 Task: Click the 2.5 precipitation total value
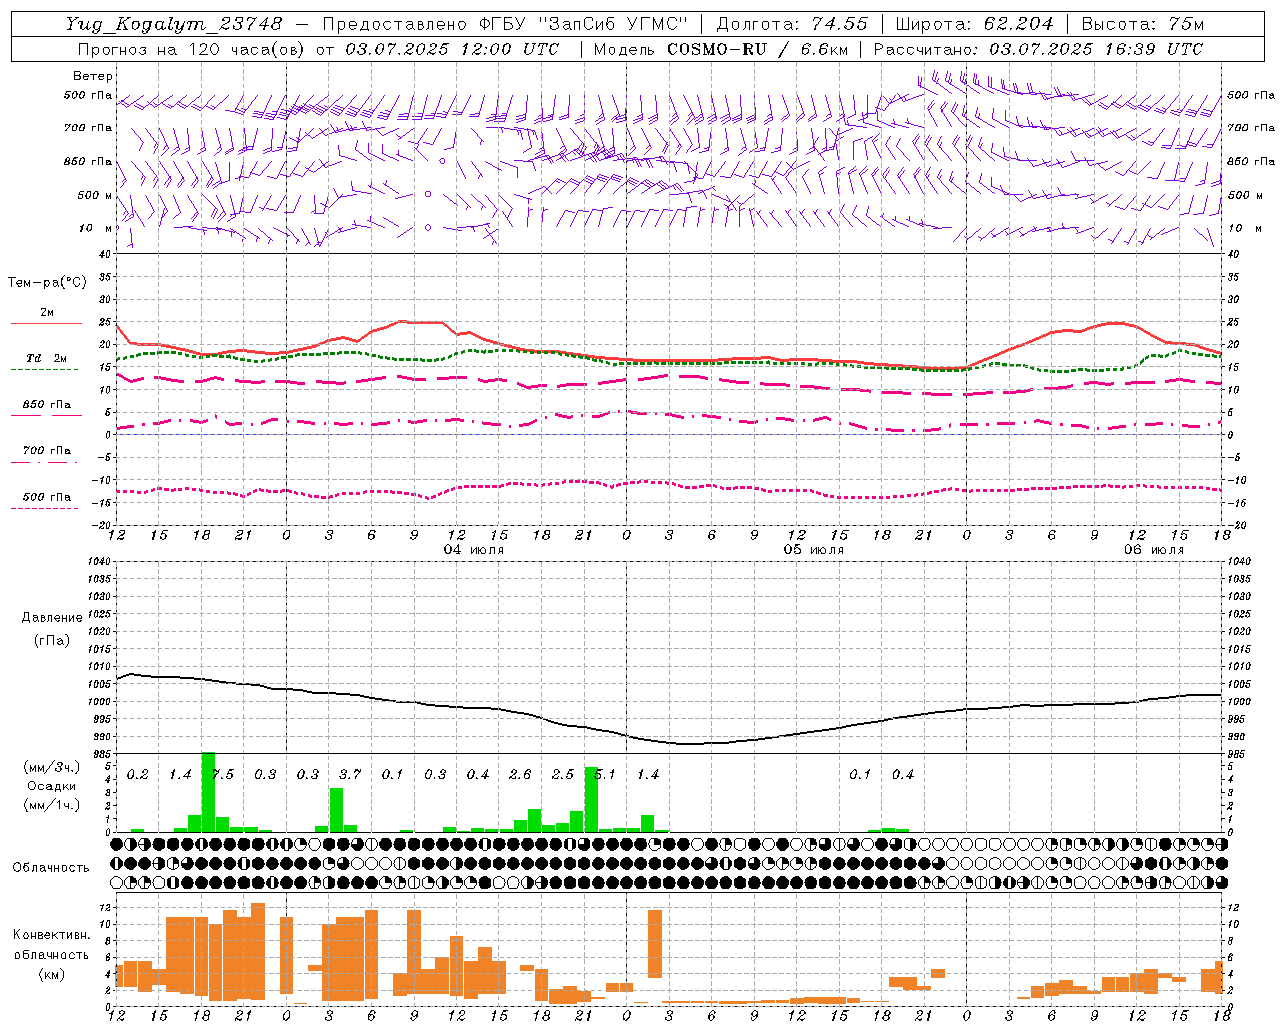coord(563,775)
